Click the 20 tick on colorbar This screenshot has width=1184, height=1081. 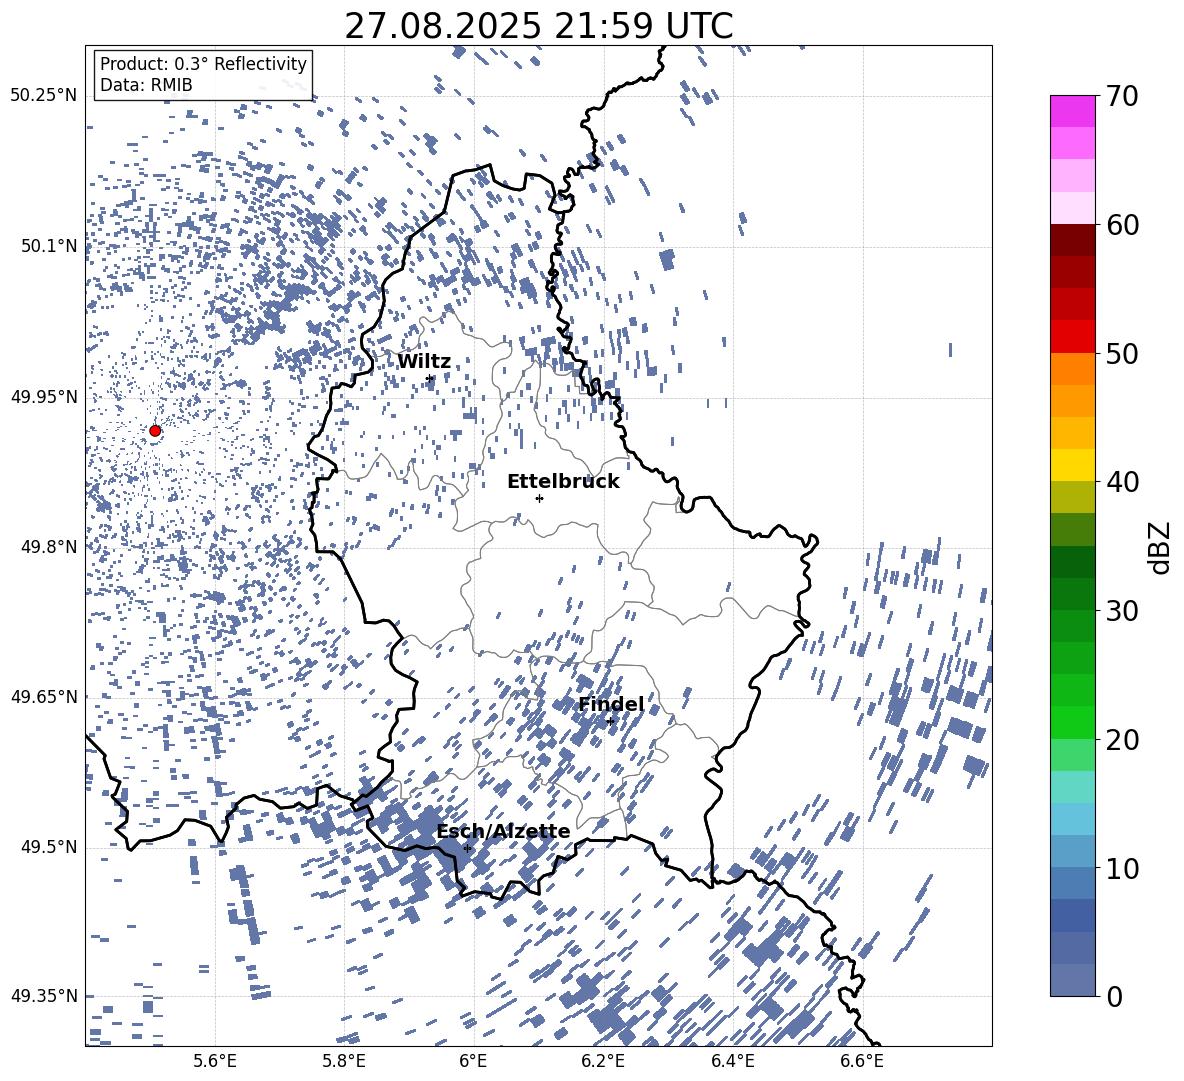pos(1123,740)
